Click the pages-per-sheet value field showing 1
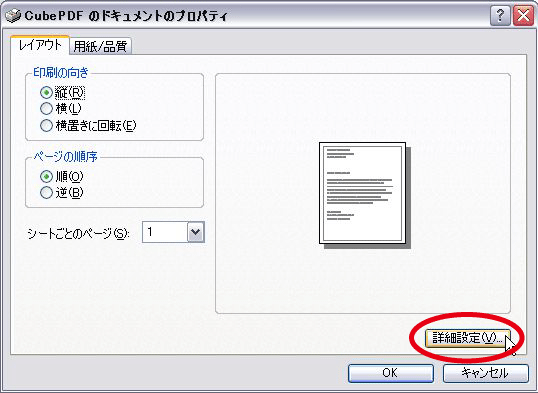The width and height of the screenshot is (538, 393). click(165, 232)
